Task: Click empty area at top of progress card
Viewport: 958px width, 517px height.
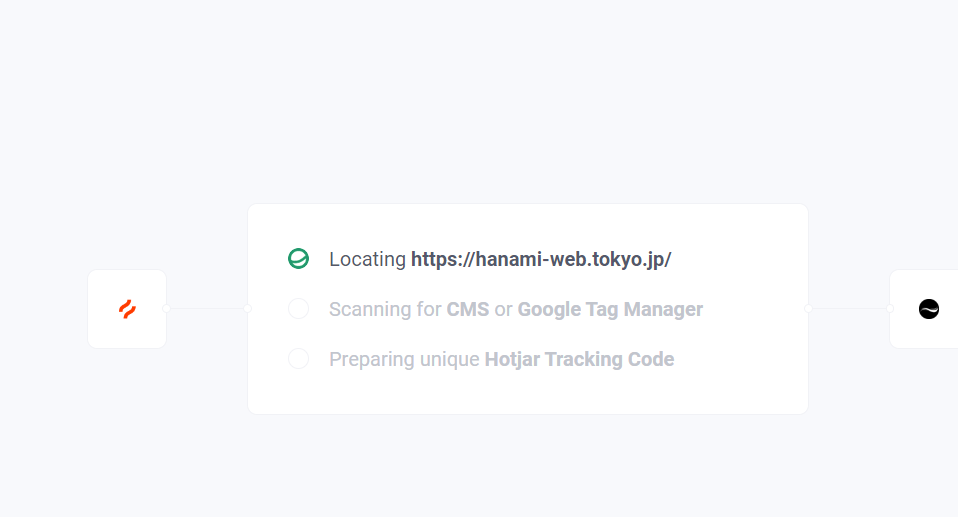Action: [x=527, y=222]
